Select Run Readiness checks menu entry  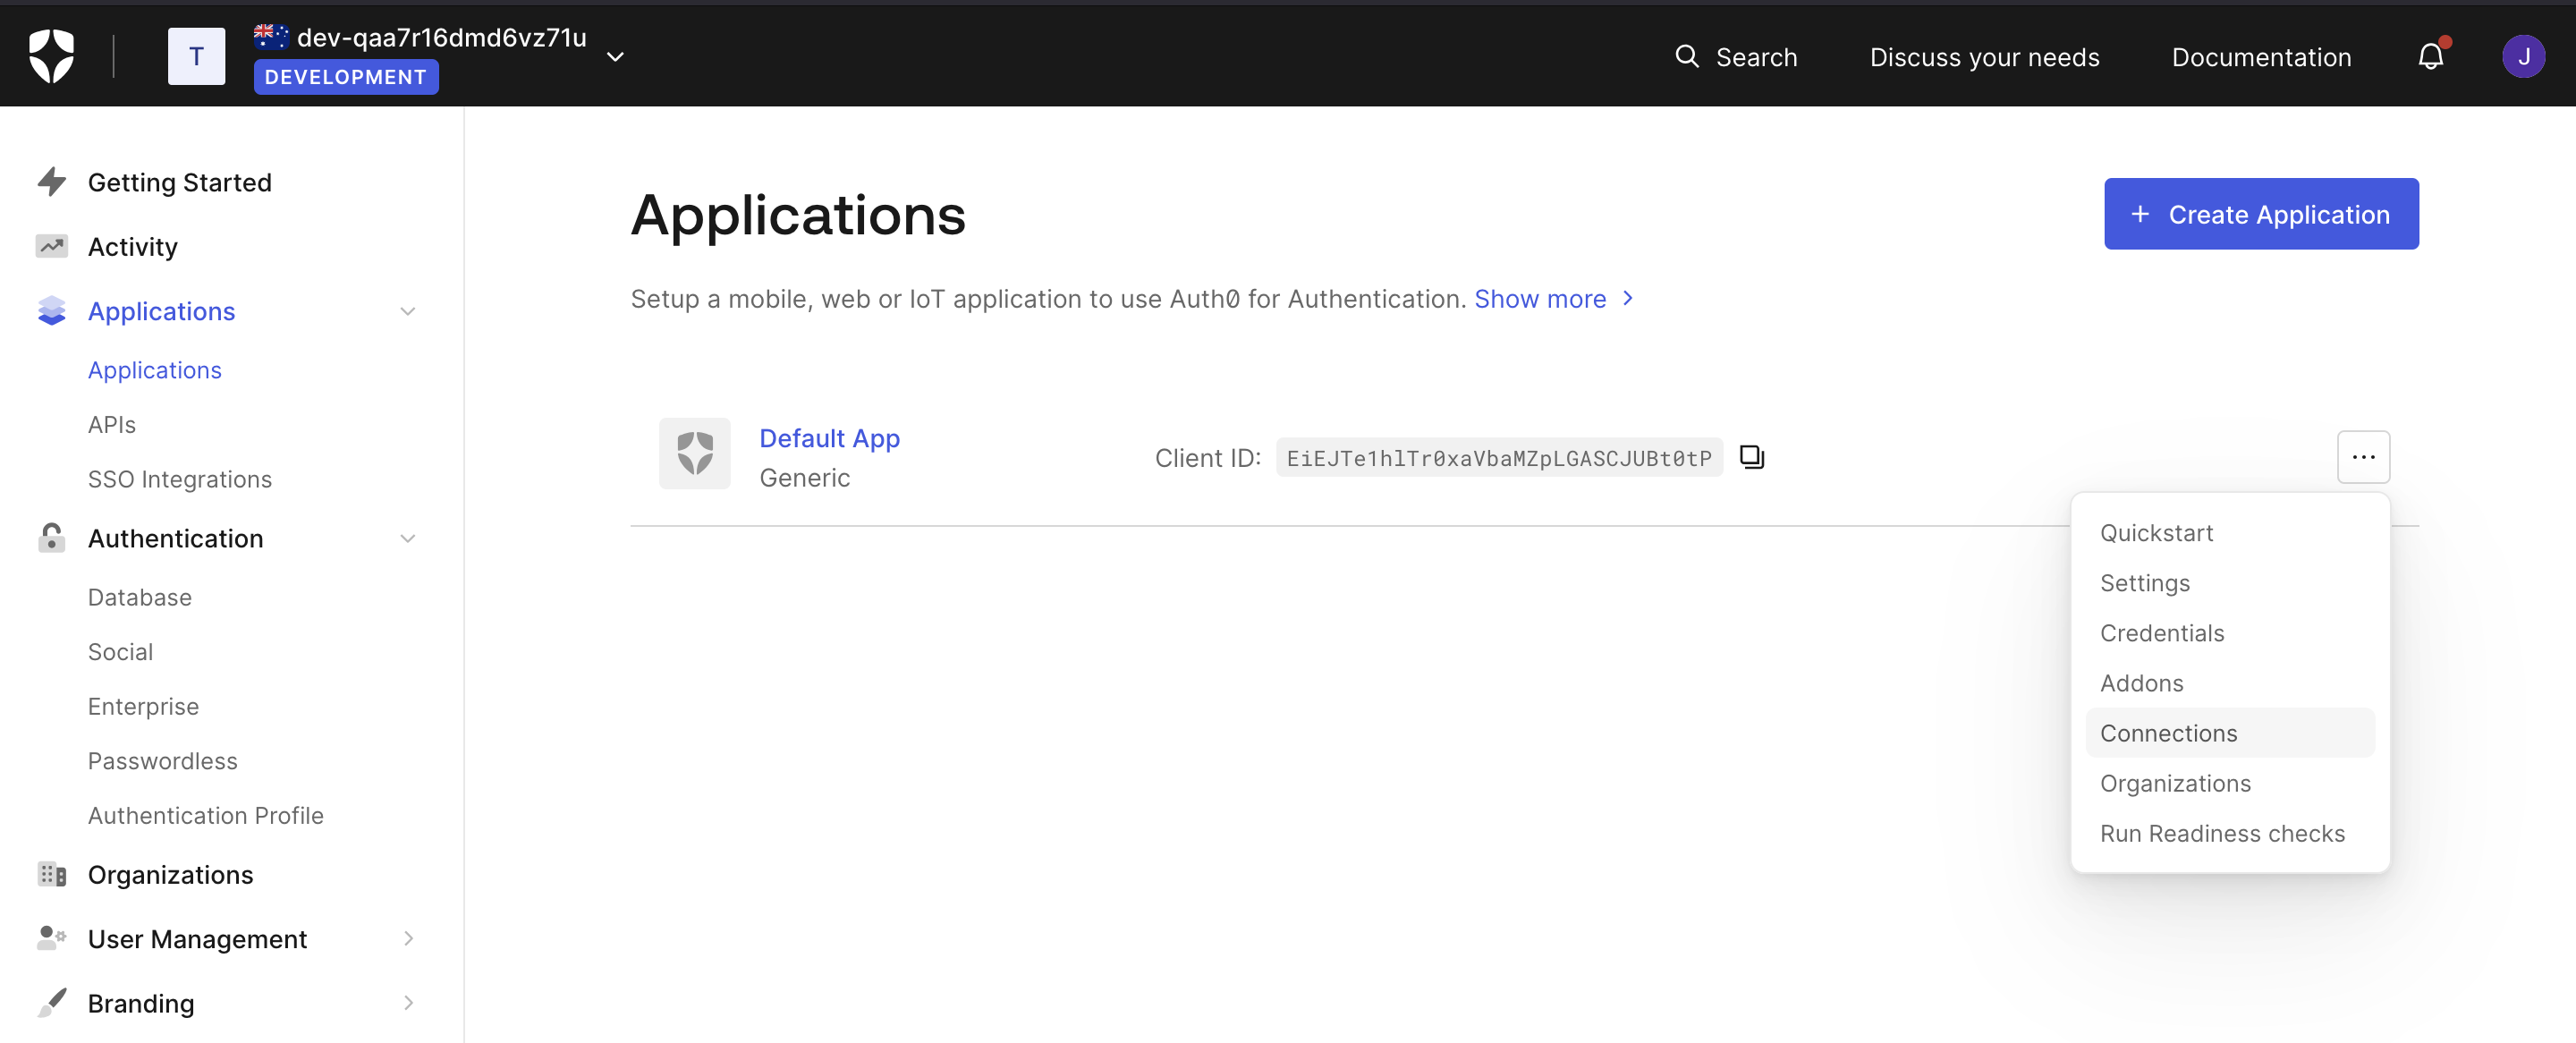pos(2230,832)
